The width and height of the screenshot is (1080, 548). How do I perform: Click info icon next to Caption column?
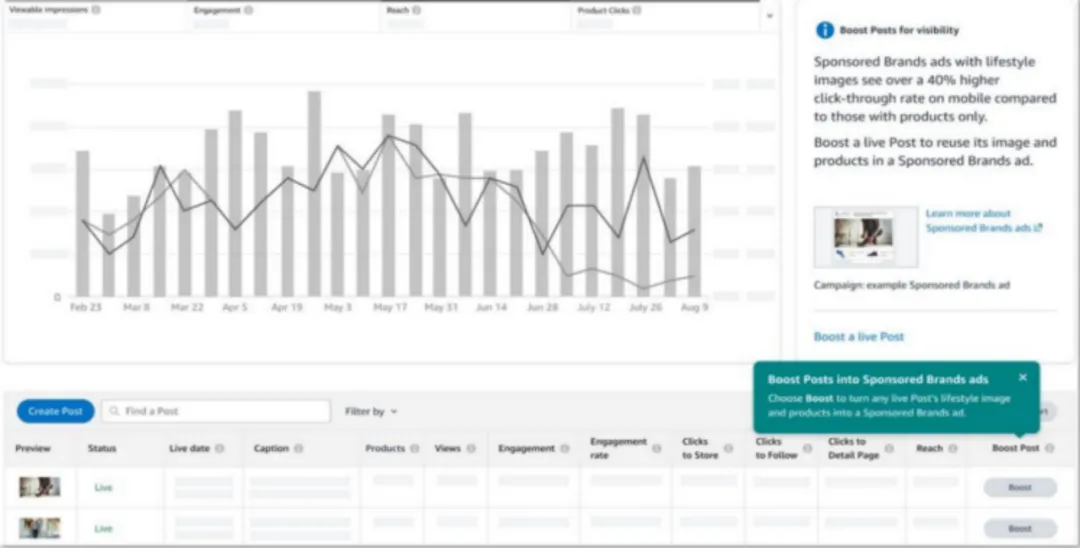[x=299, y=448]
